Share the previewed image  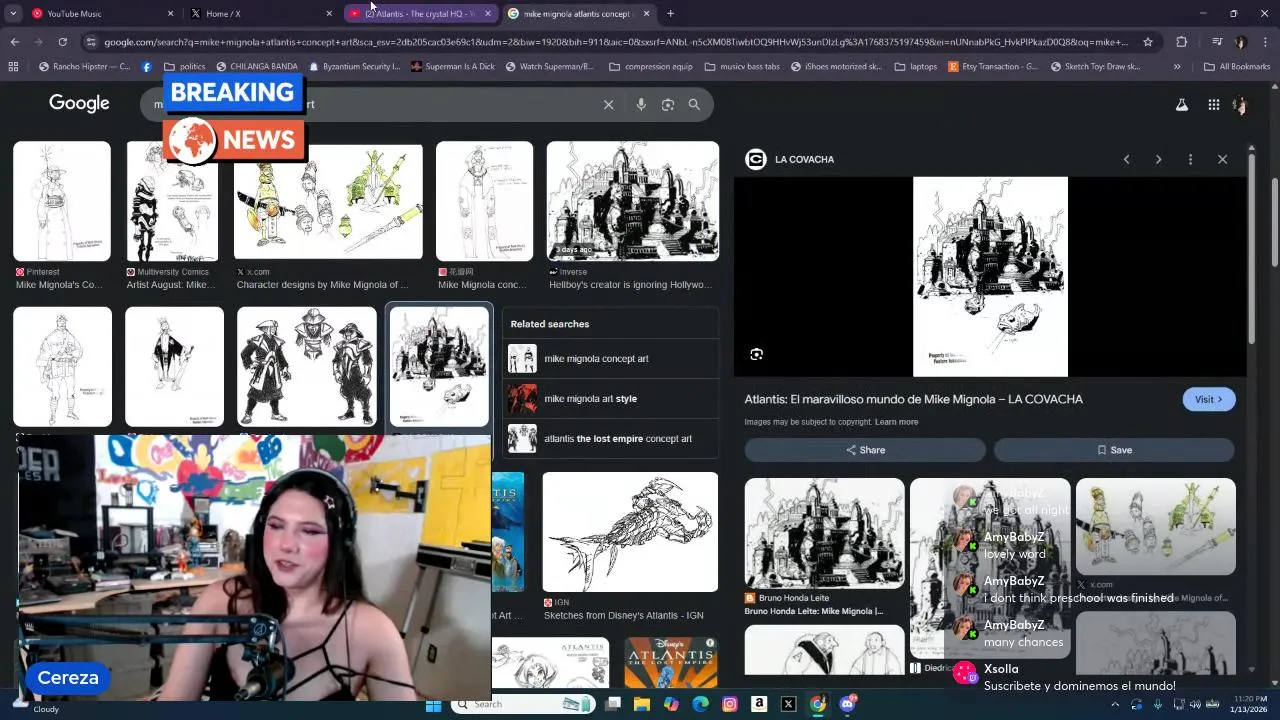coord(865,450)
